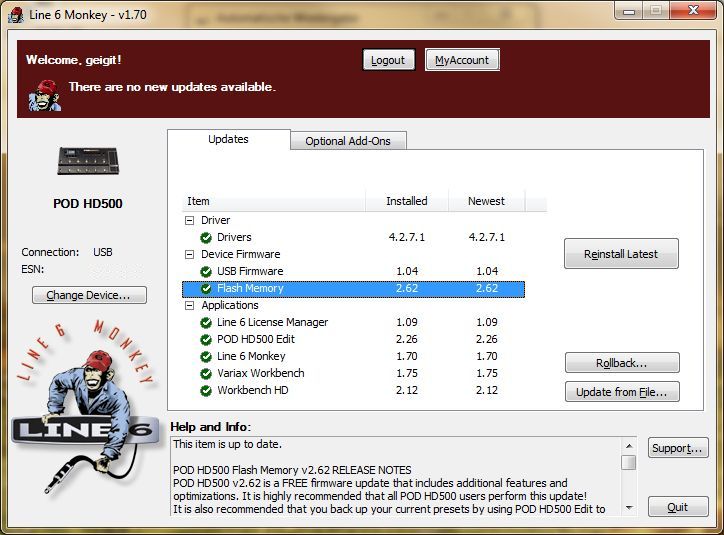Open the MyAccount page

click(462, 60)
